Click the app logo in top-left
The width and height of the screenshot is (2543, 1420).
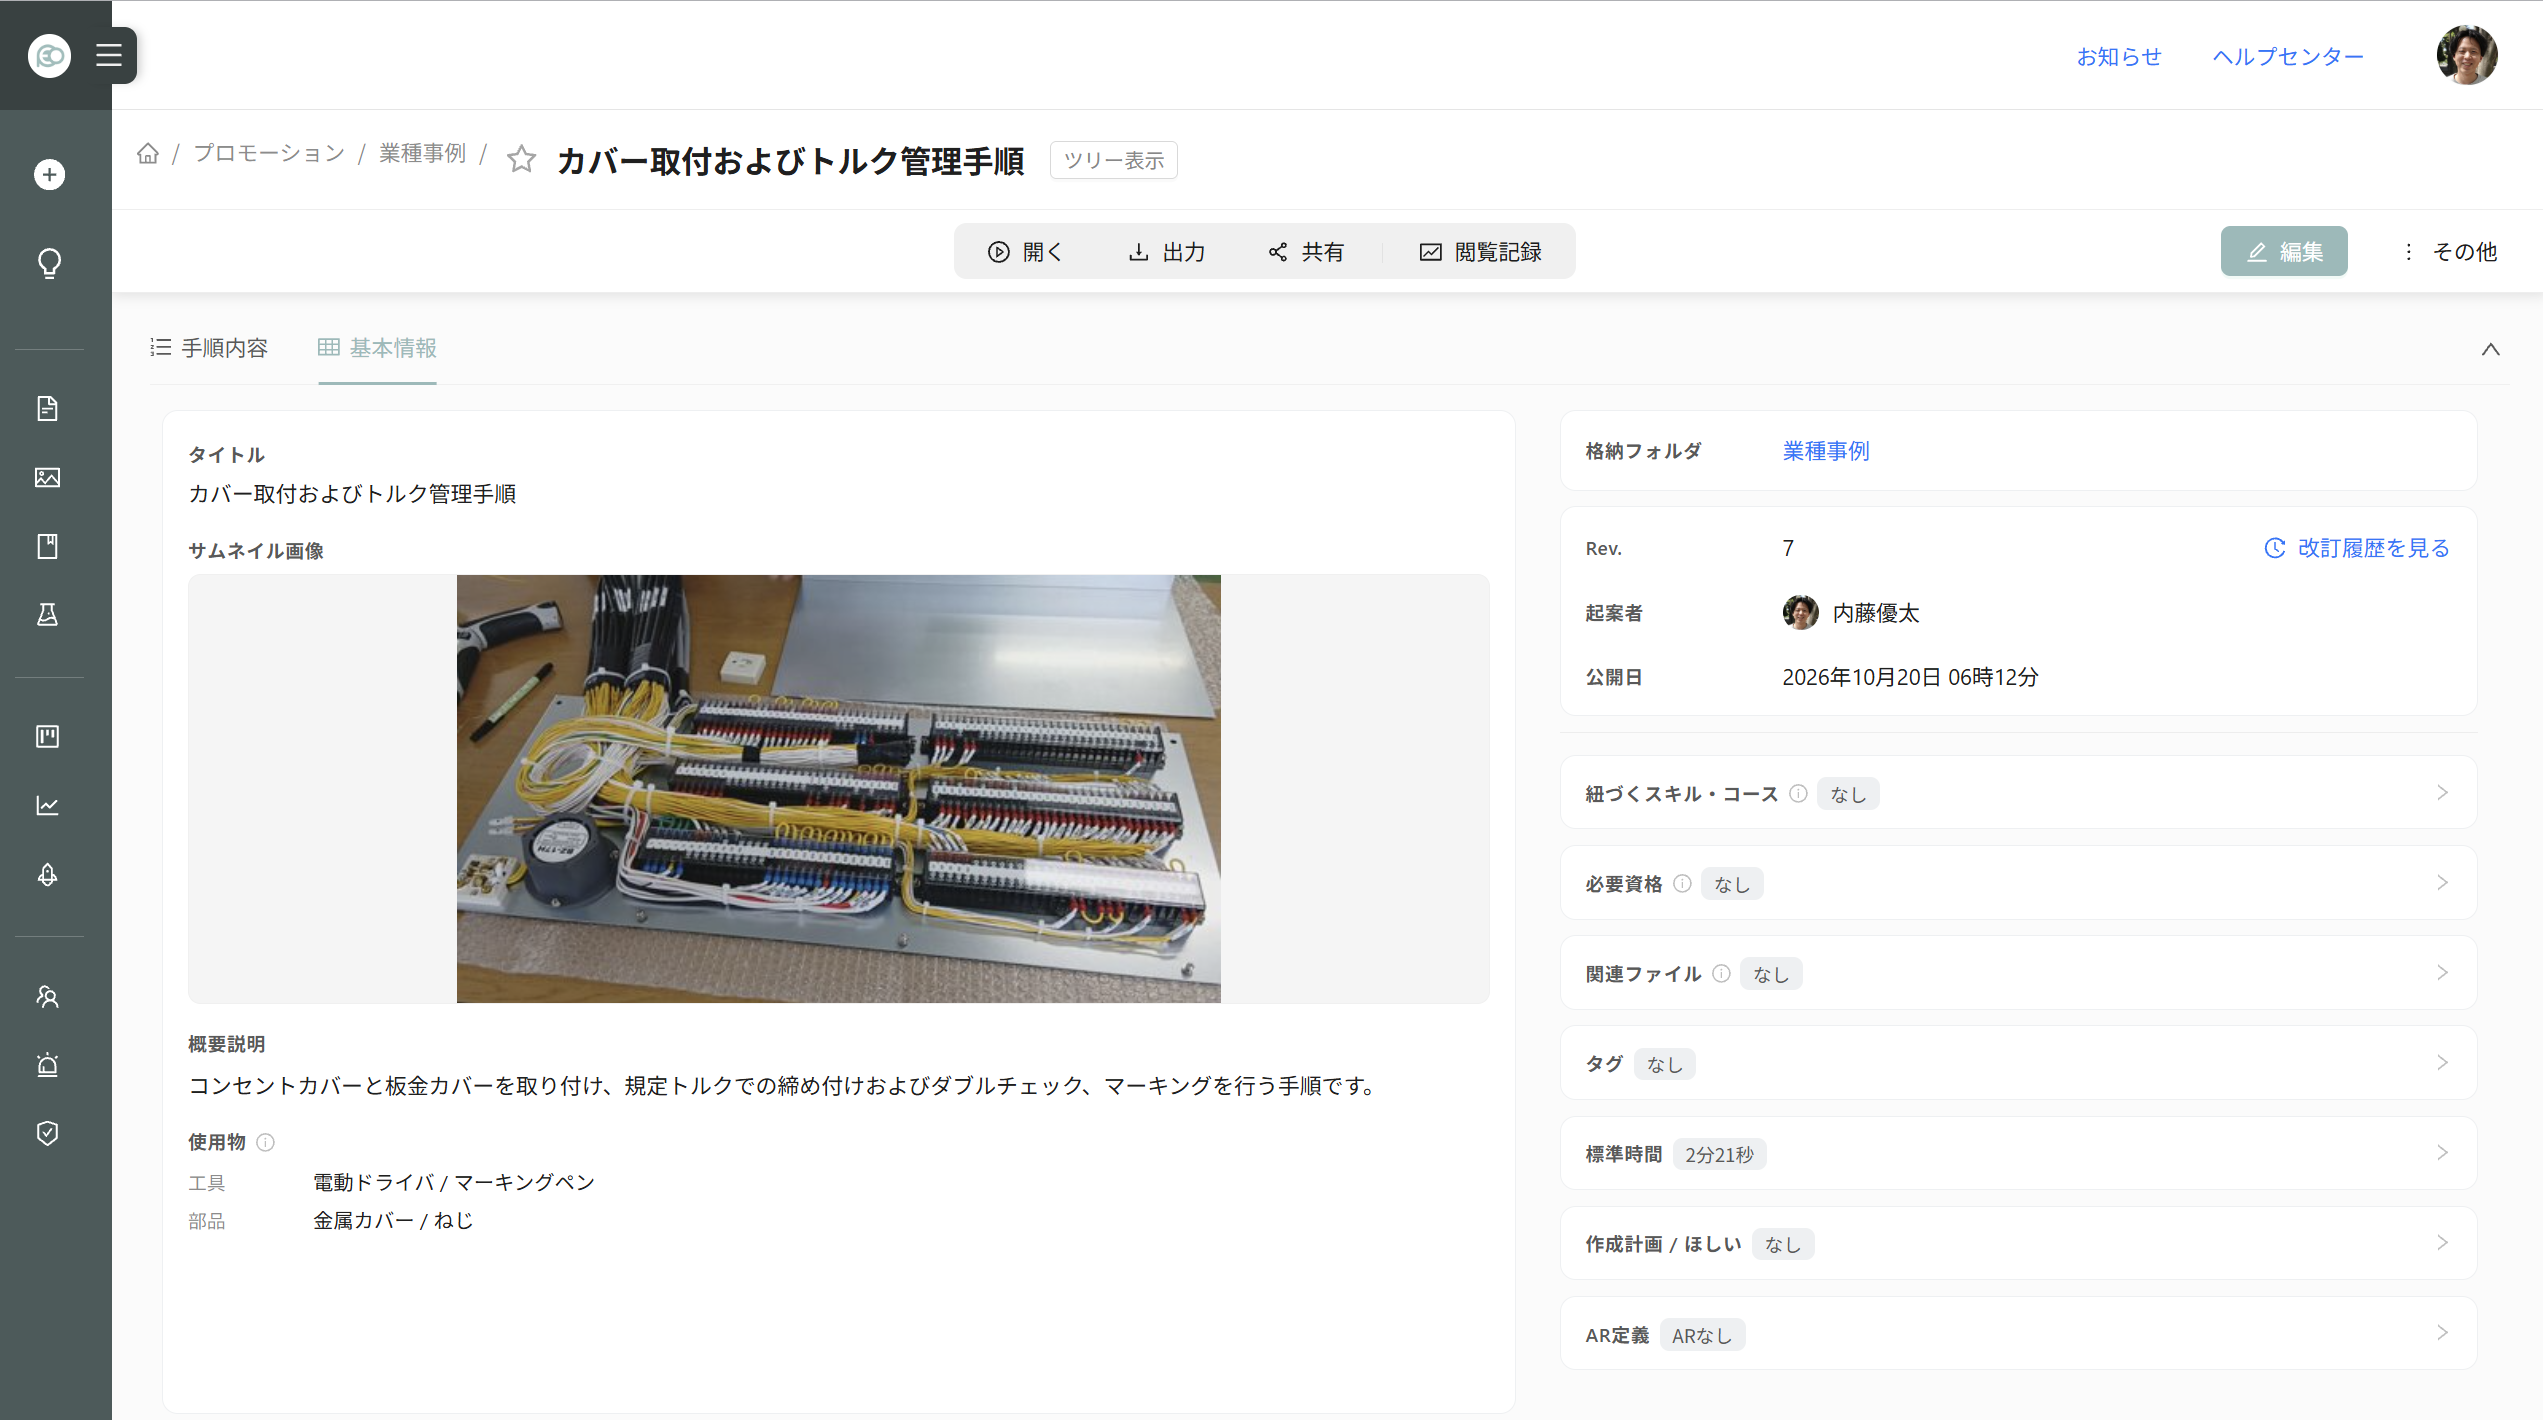(49, 55)
